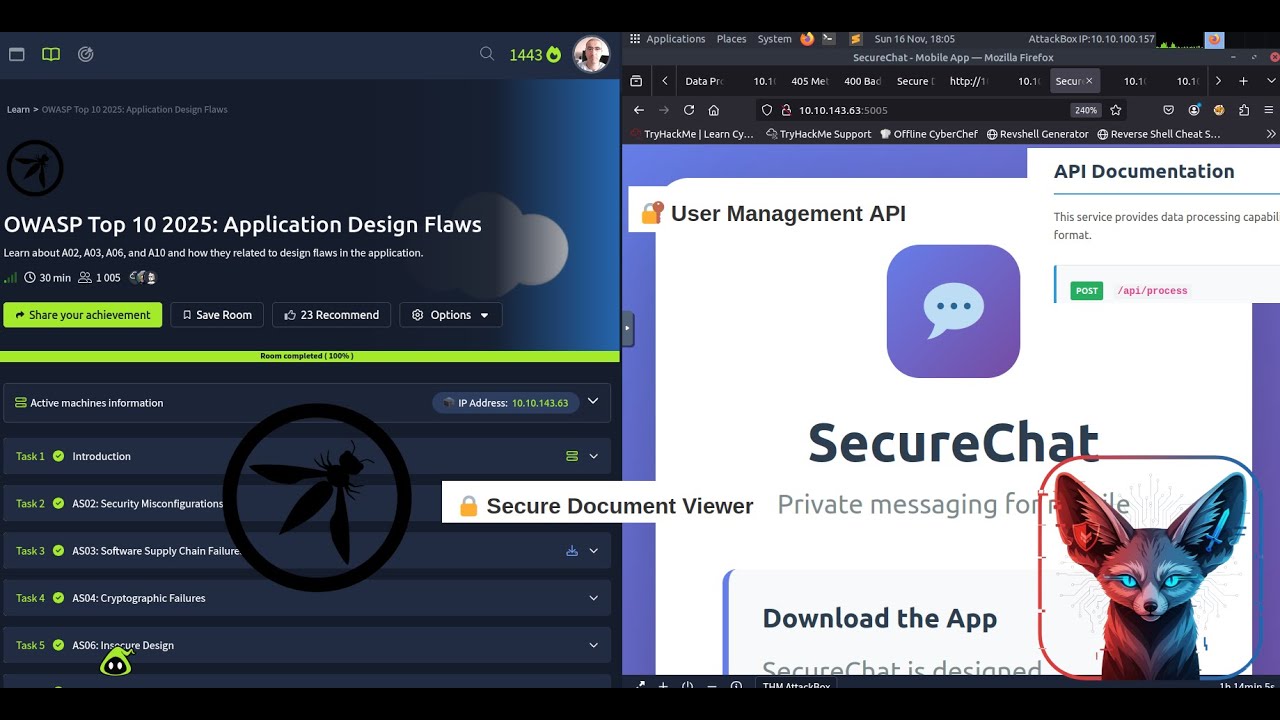Open the Extensions puzzle icon

point(1244,110)
